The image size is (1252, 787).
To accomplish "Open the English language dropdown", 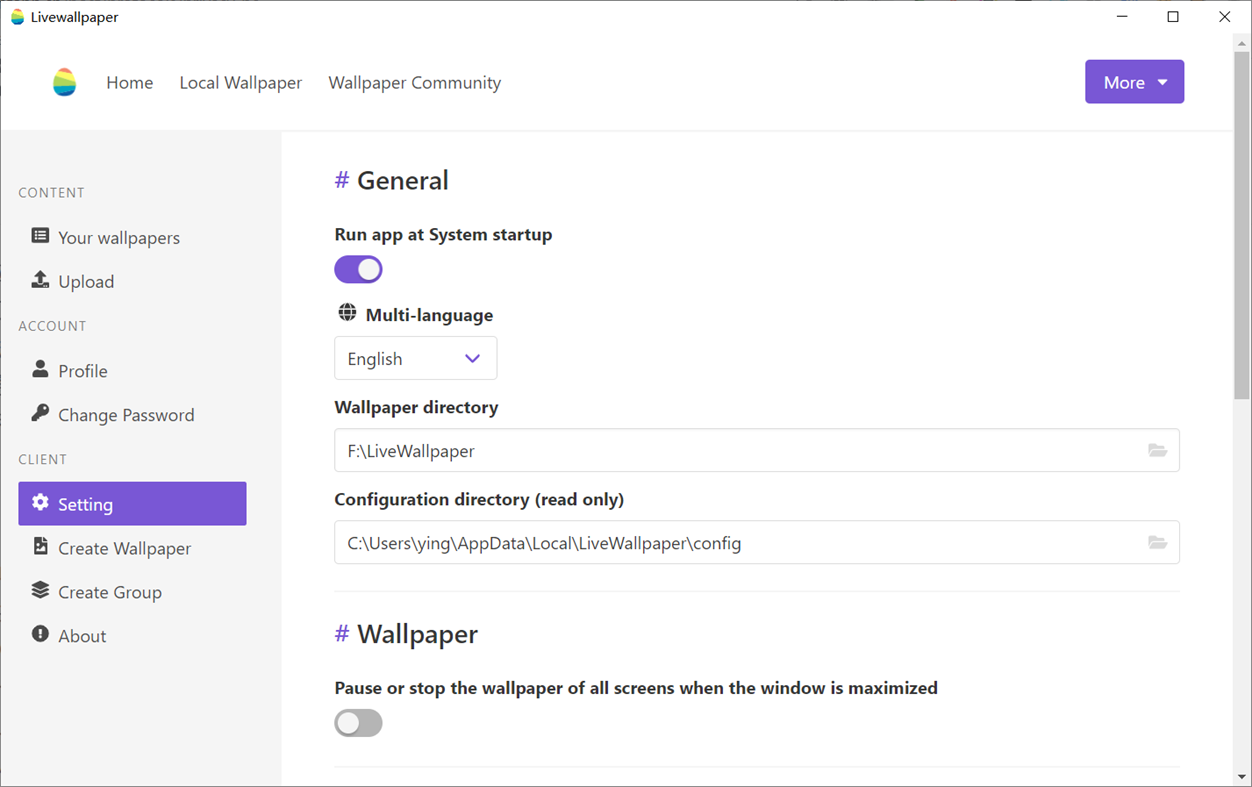I will click(415, 358).
